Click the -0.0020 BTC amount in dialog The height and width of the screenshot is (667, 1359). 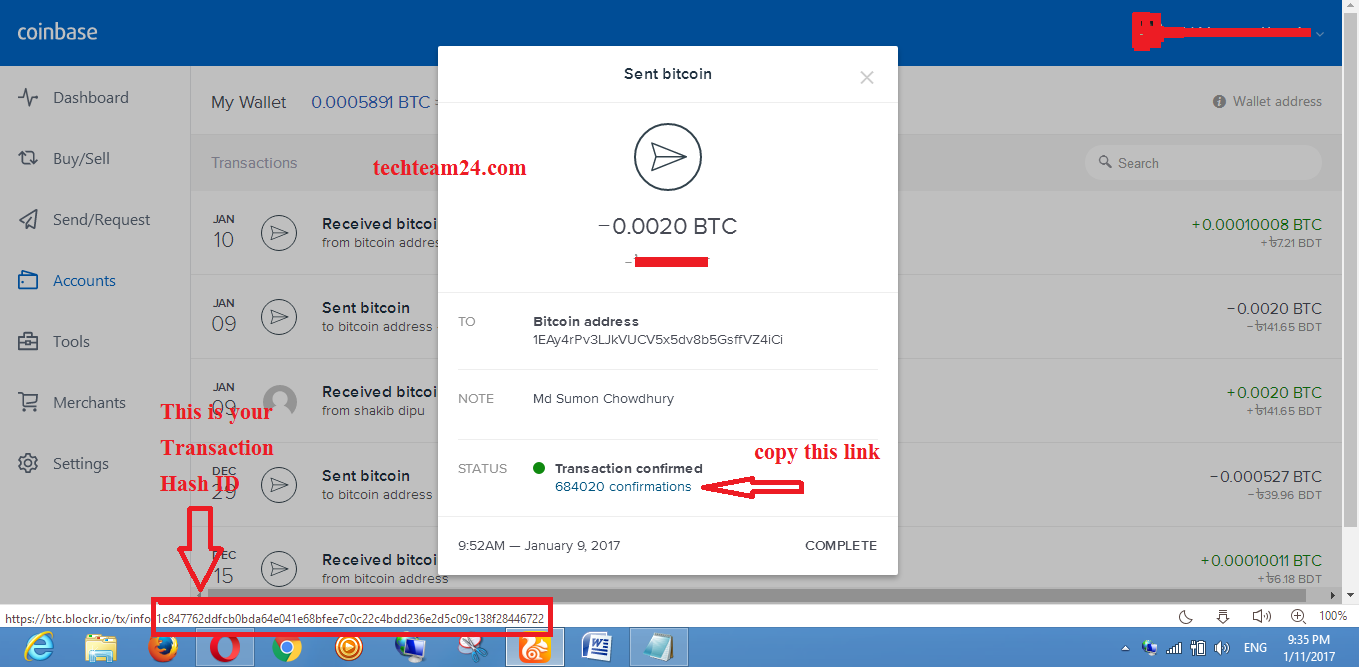[667, 226]
